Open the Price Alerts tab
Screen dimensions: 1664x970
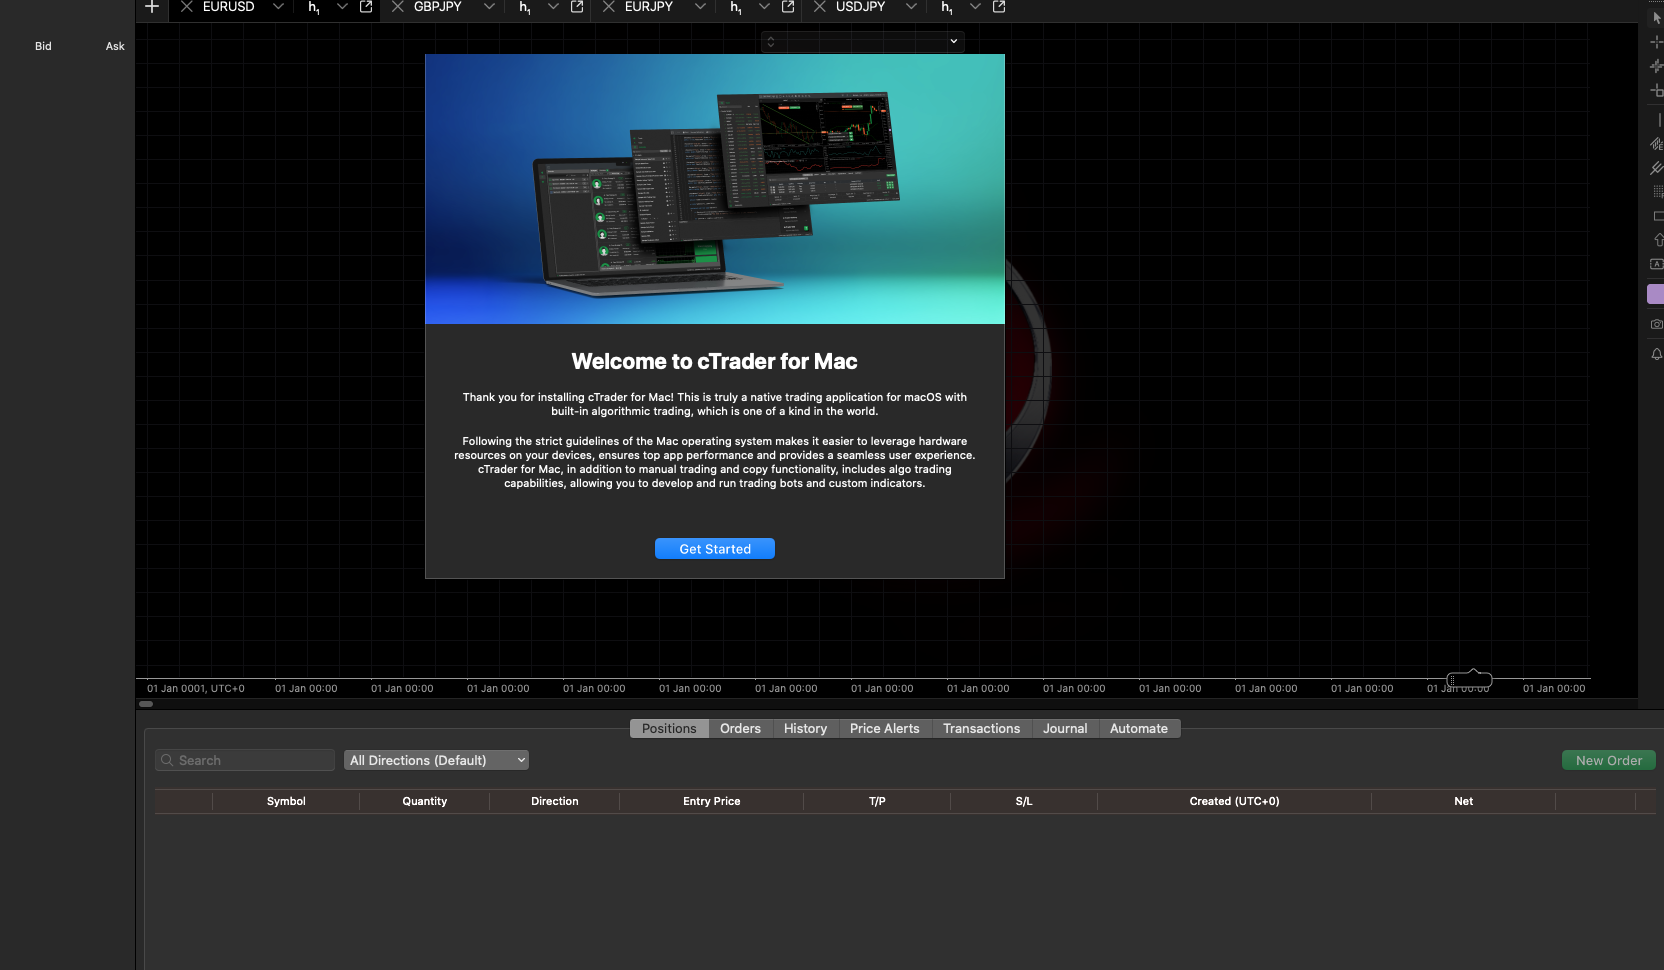click(x=885, y=729)
